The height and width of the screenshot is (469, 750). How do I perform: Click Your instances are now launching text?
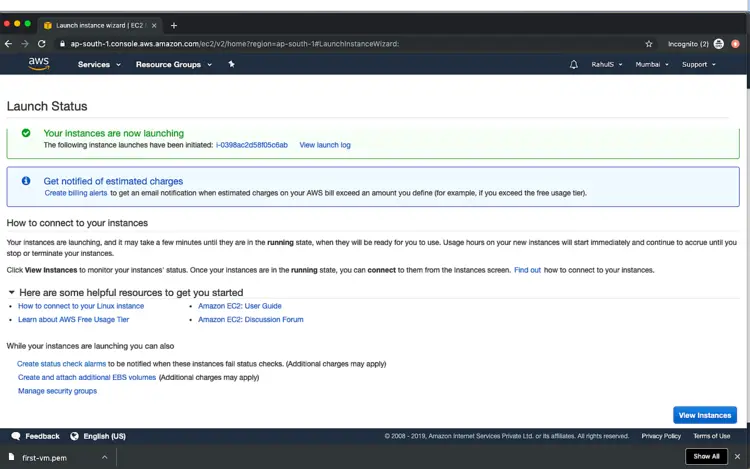(114, 133)
